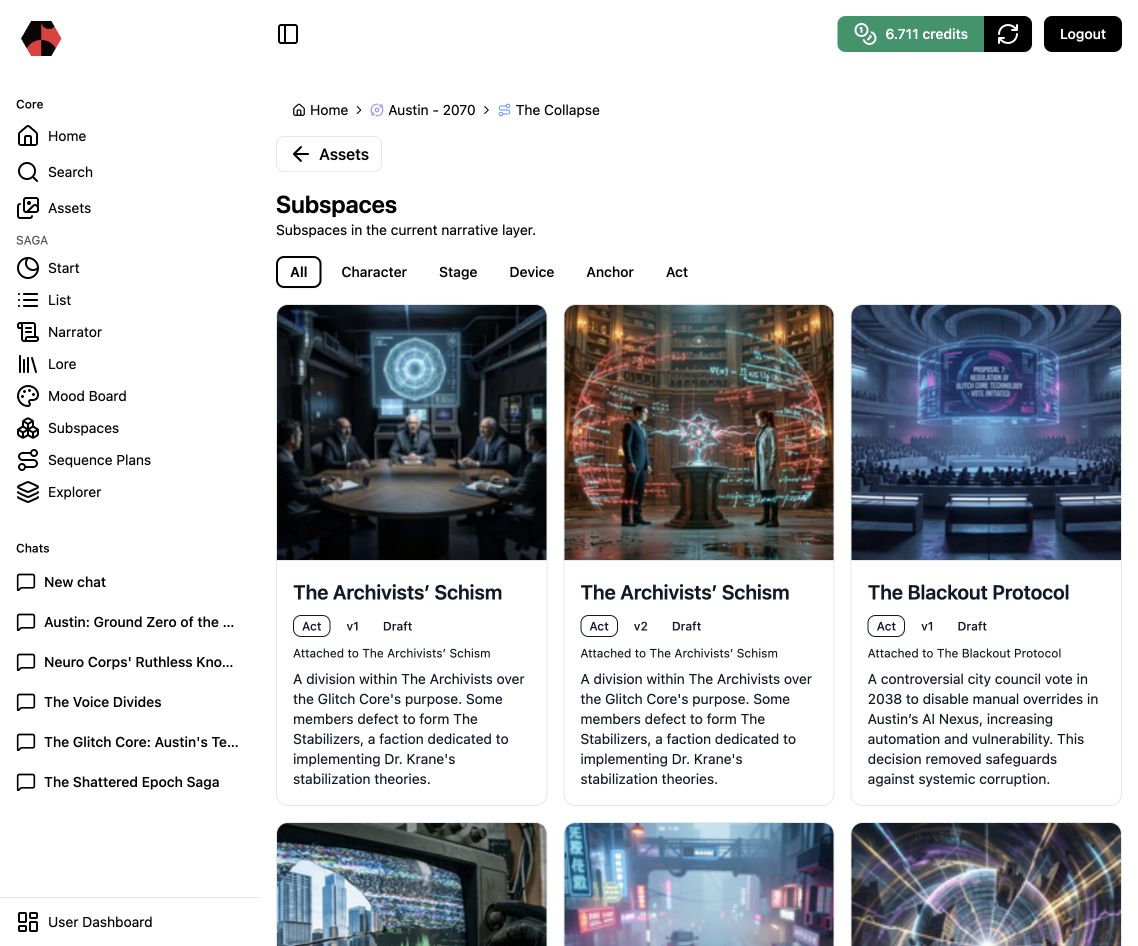Open chat 'Austin: Ground Zero of the ...'
1138x946 pixels.
[126, 621]
